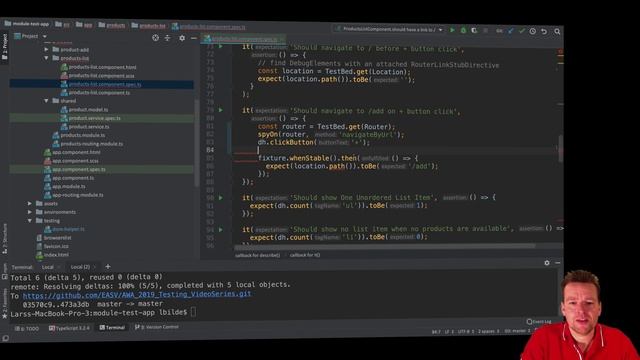Open GitHub repository link in terminal
The width and height of the screenshot is (640, 360).
(x=137, y=294)
